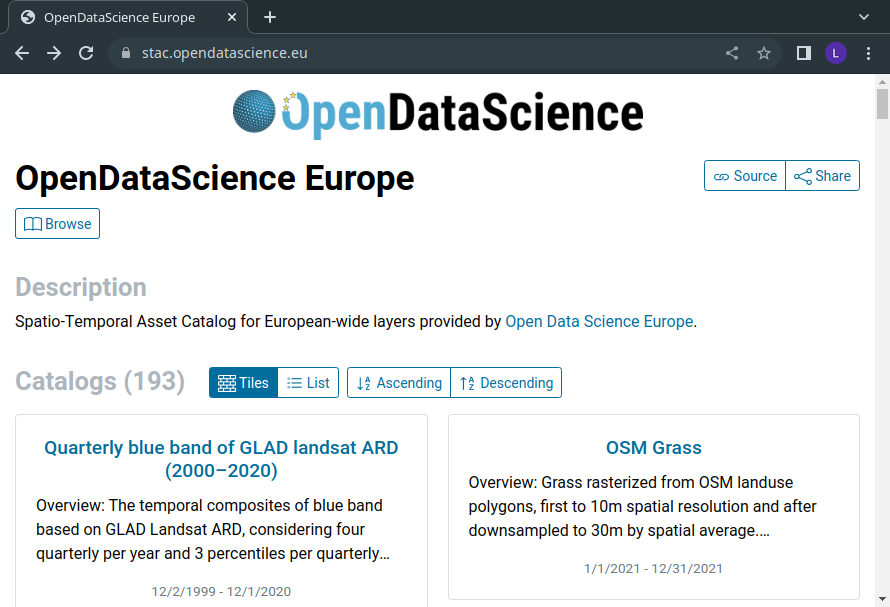
Task: Click the share icon in the address bar
Action: pos(732,53)
